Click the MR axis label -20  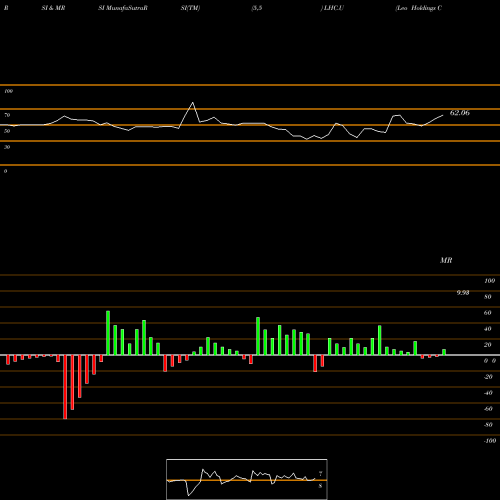[x=488, y=377]
